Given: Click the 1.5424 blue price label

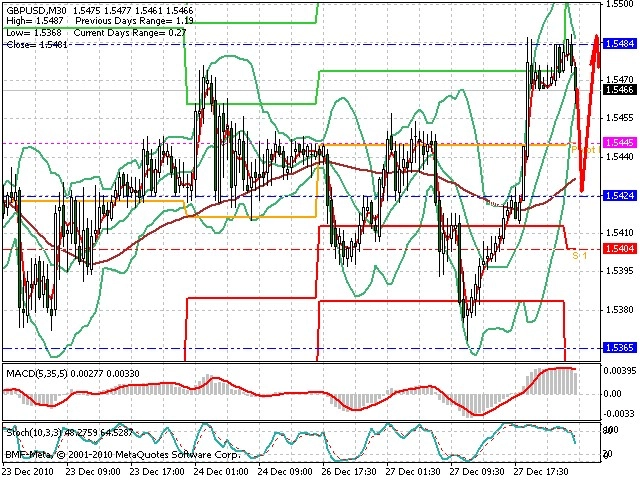Looking at the screenshot, I should coord(620,196).
